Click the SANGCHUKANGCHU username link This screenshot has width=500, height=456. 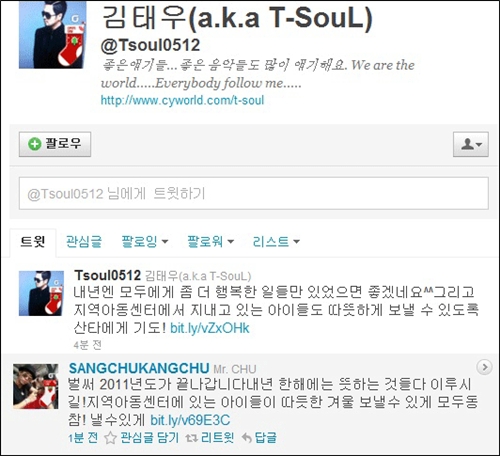pos(139,368)
